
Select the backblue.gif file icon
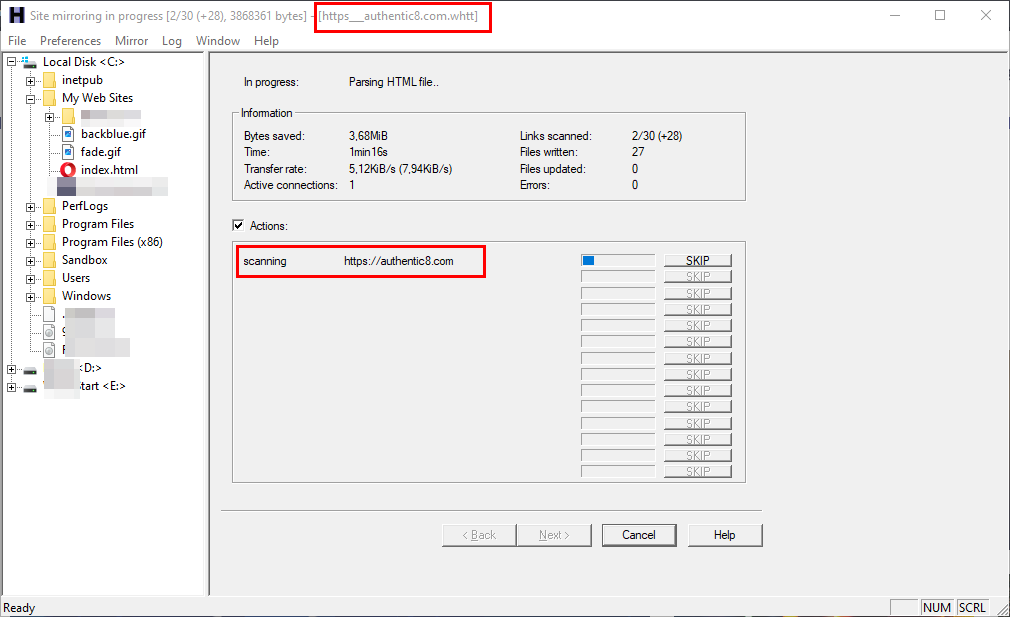[x=68, y=134]
